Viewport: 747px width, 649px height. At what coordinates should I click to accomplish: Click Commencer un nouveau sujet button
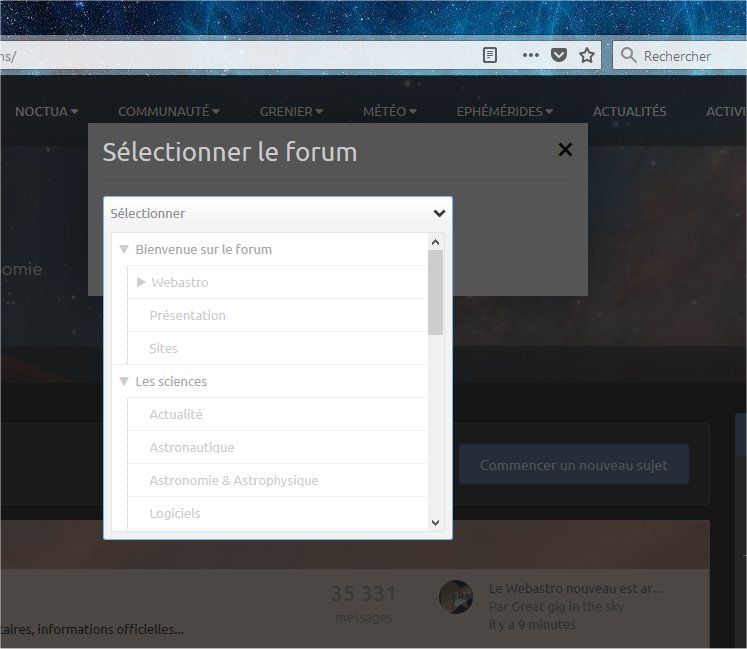click(x=574, y=465)
